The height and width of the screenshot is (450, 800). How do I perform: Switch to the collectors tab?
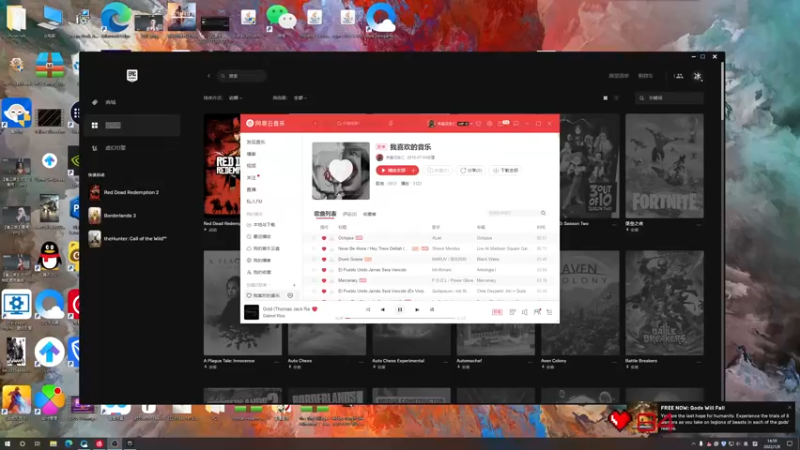(369, 214)
